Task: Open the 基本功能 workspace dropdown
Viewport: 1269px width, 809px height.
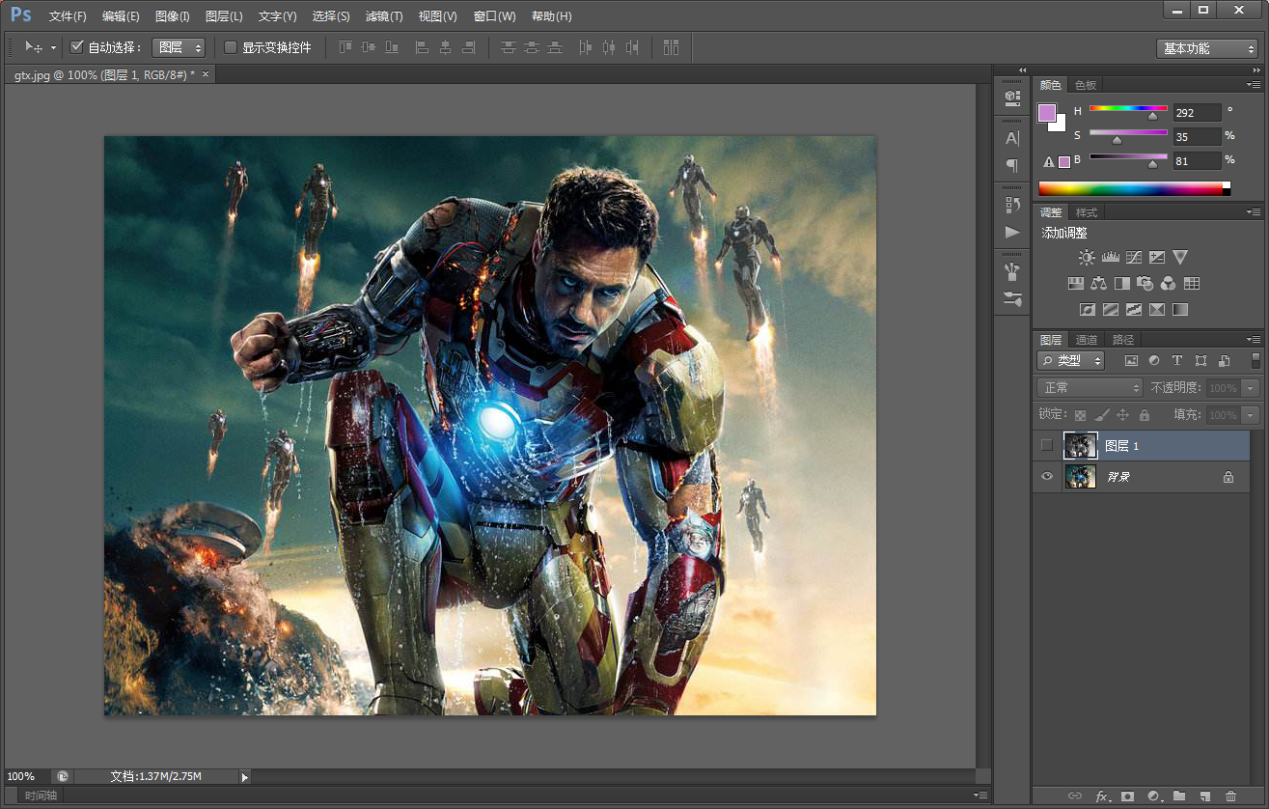Action: 1207,48
